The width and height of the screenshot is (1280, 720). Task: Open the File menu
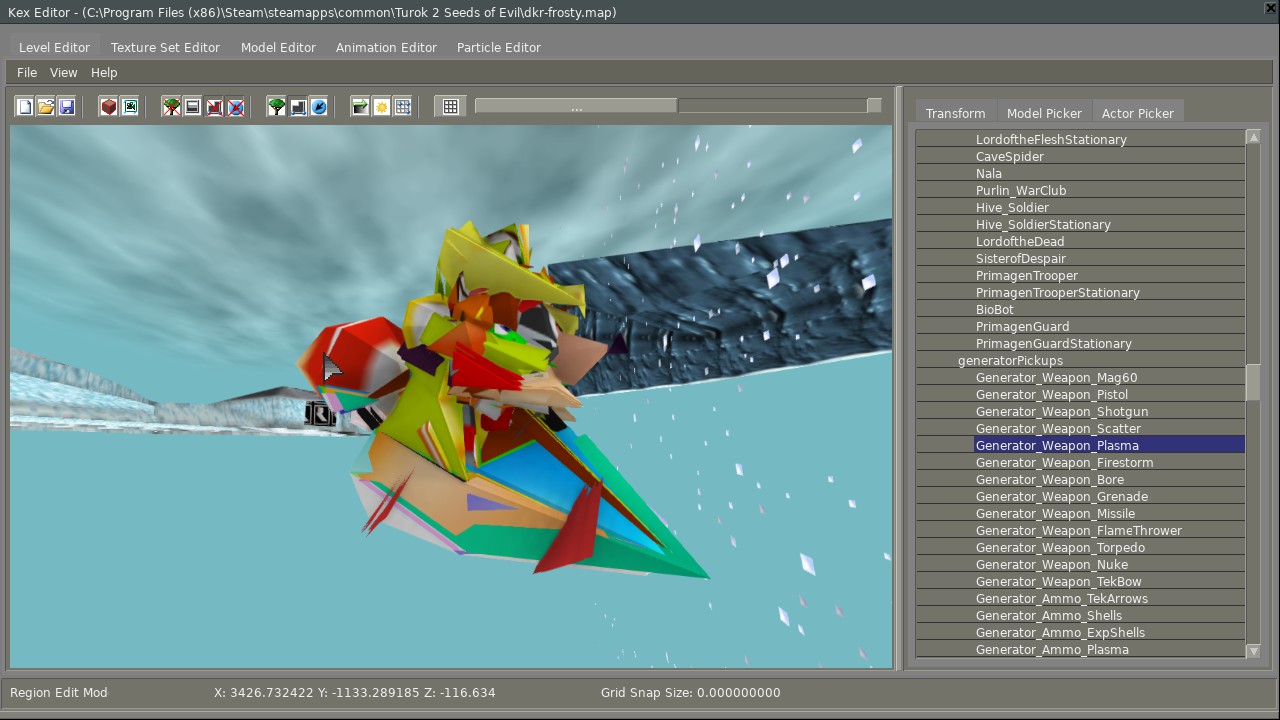[x=27, y=73]
